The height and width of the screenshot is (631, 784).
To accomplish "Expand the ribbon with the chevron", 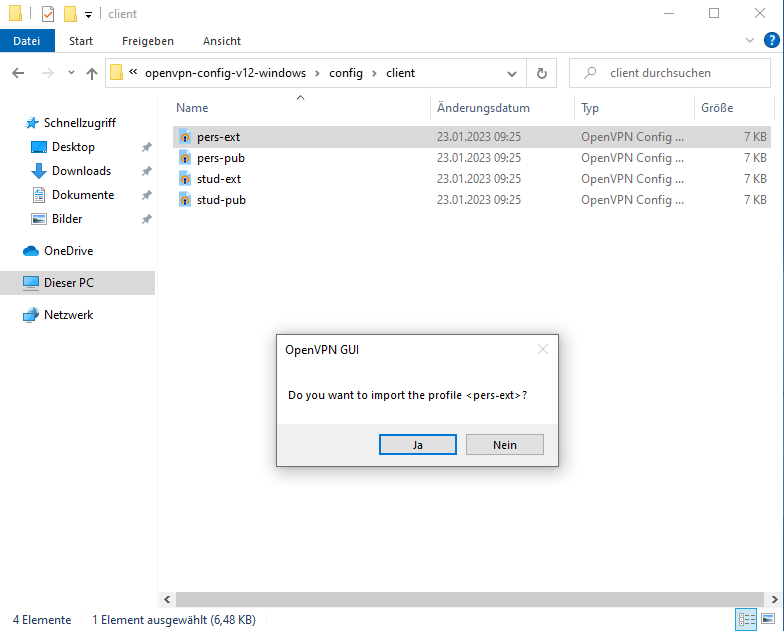I will click(750, 40).
